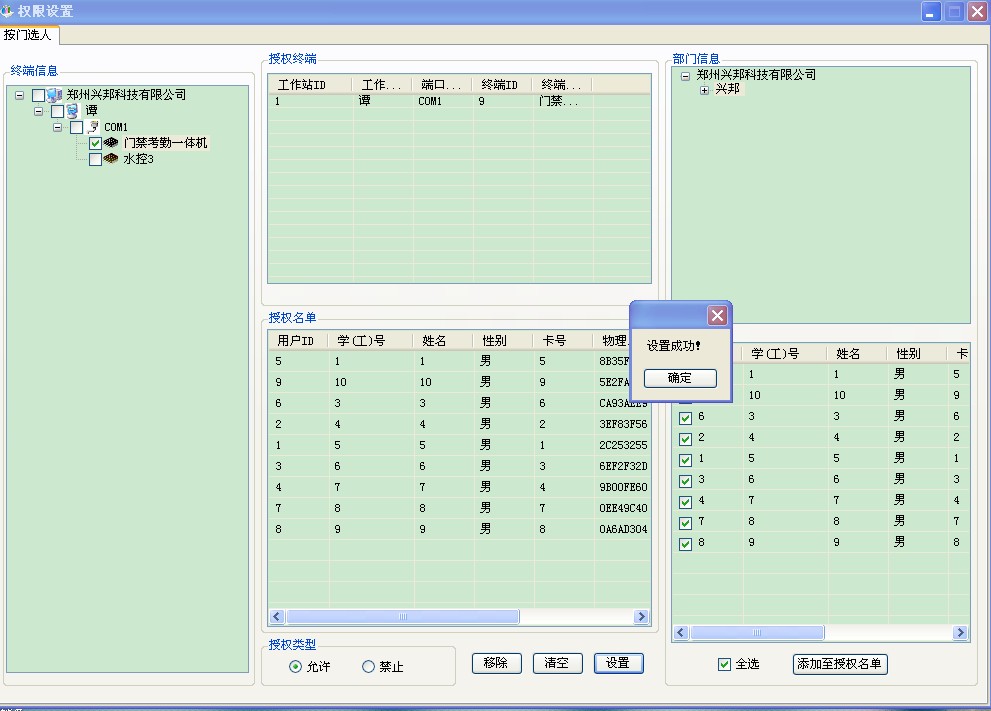This screenshot has width=991, height=711.
Task: Click right arrow of 授权名单 scrollbar
Action: 641,616
